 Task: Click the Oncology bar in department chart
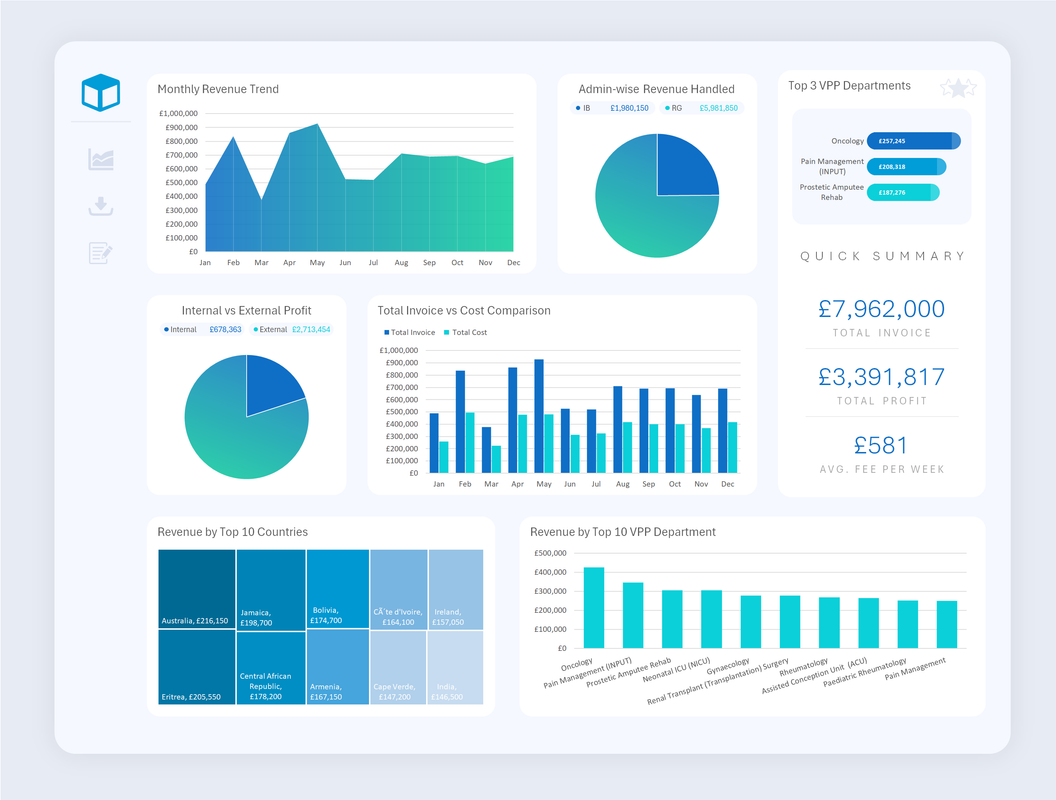[593, 607]
